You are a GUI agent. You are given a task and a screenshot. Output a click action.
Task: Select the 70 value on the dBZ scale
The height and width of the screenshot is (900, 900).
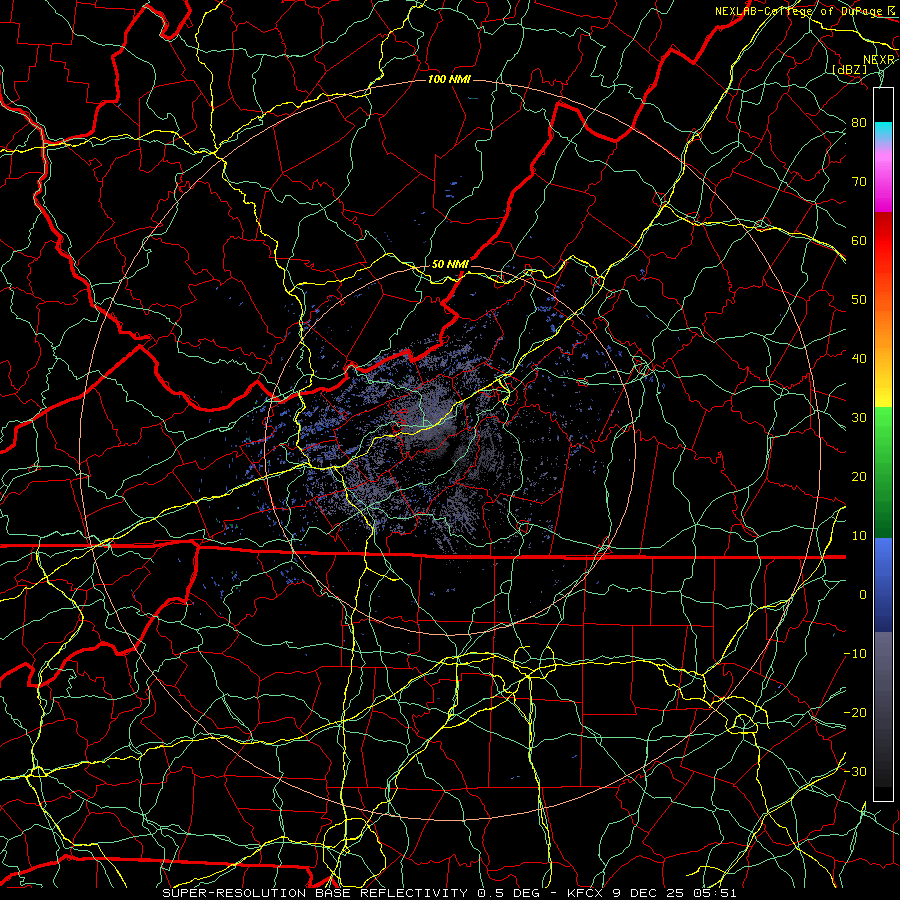pos(859,182)
